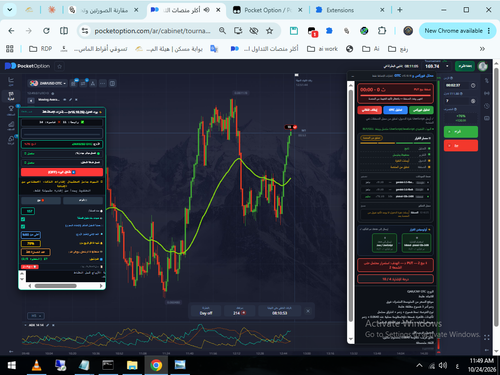Switch to the tab titled مقارنة الموزاين

pos(105,10)
